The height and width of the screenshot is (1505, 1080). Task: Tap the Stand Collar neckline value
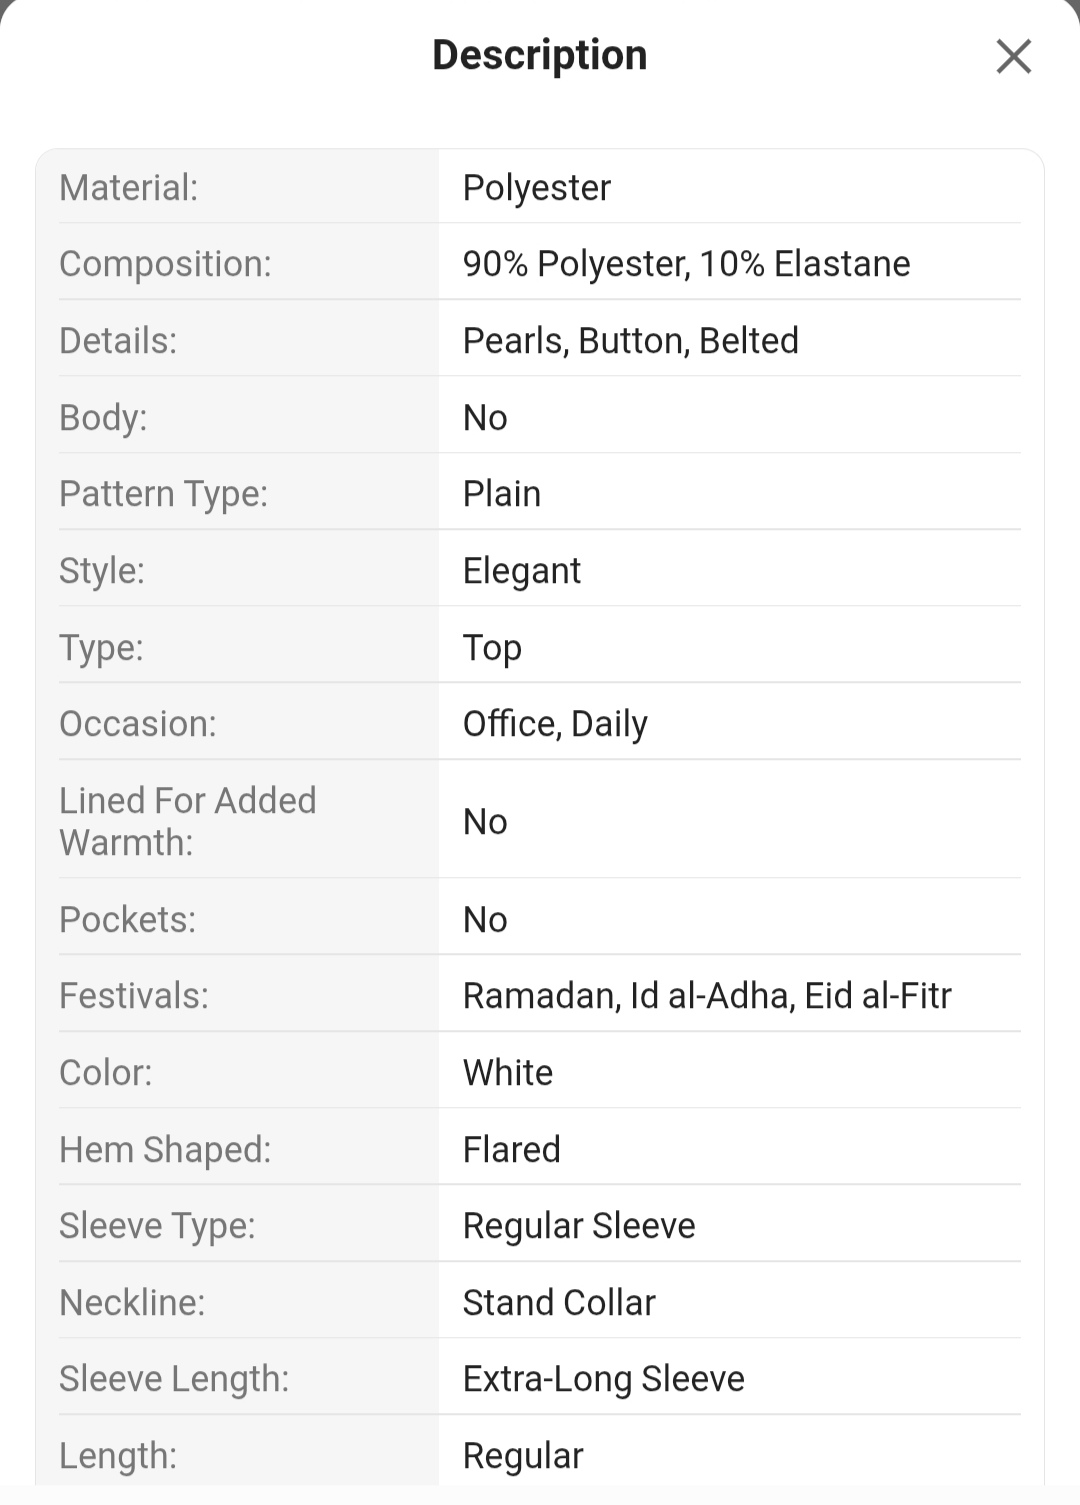click(x=559, y=1303)
